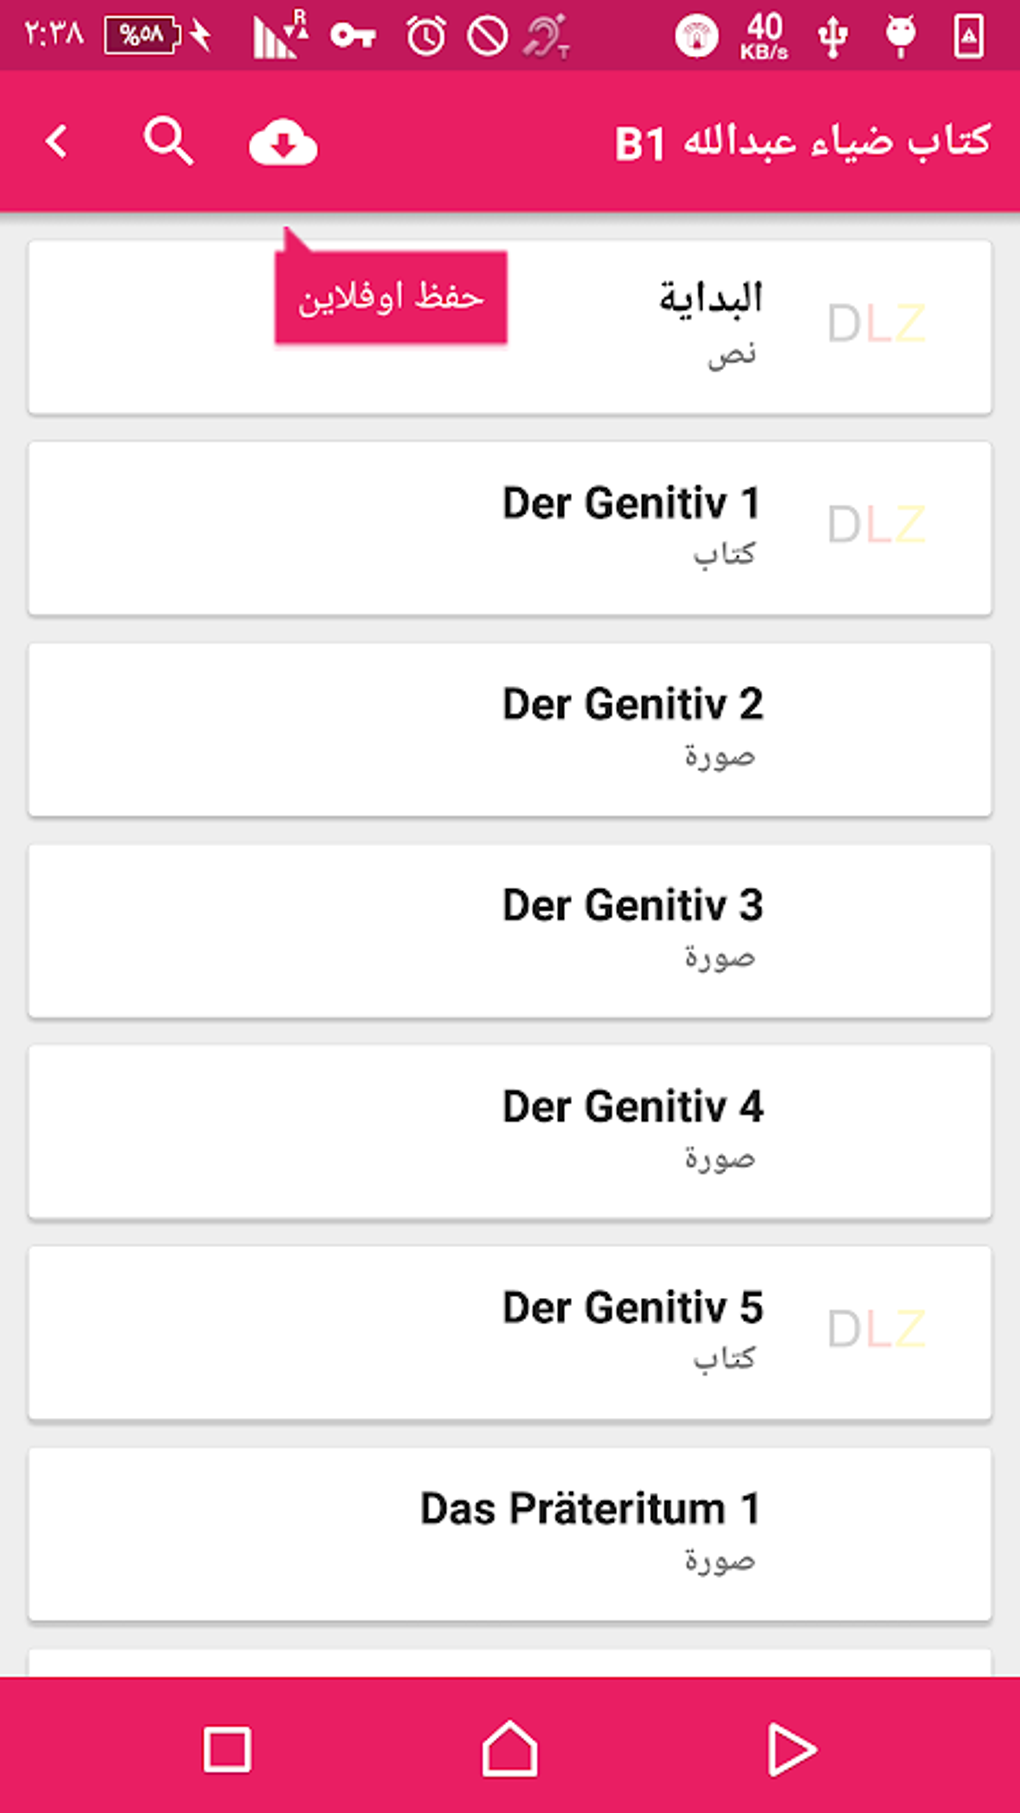The width and height of the screenshot is (1020, 1813).
Task: Tap the home navigation icon
Action: pyautogui.click(x=510, y=1749)
